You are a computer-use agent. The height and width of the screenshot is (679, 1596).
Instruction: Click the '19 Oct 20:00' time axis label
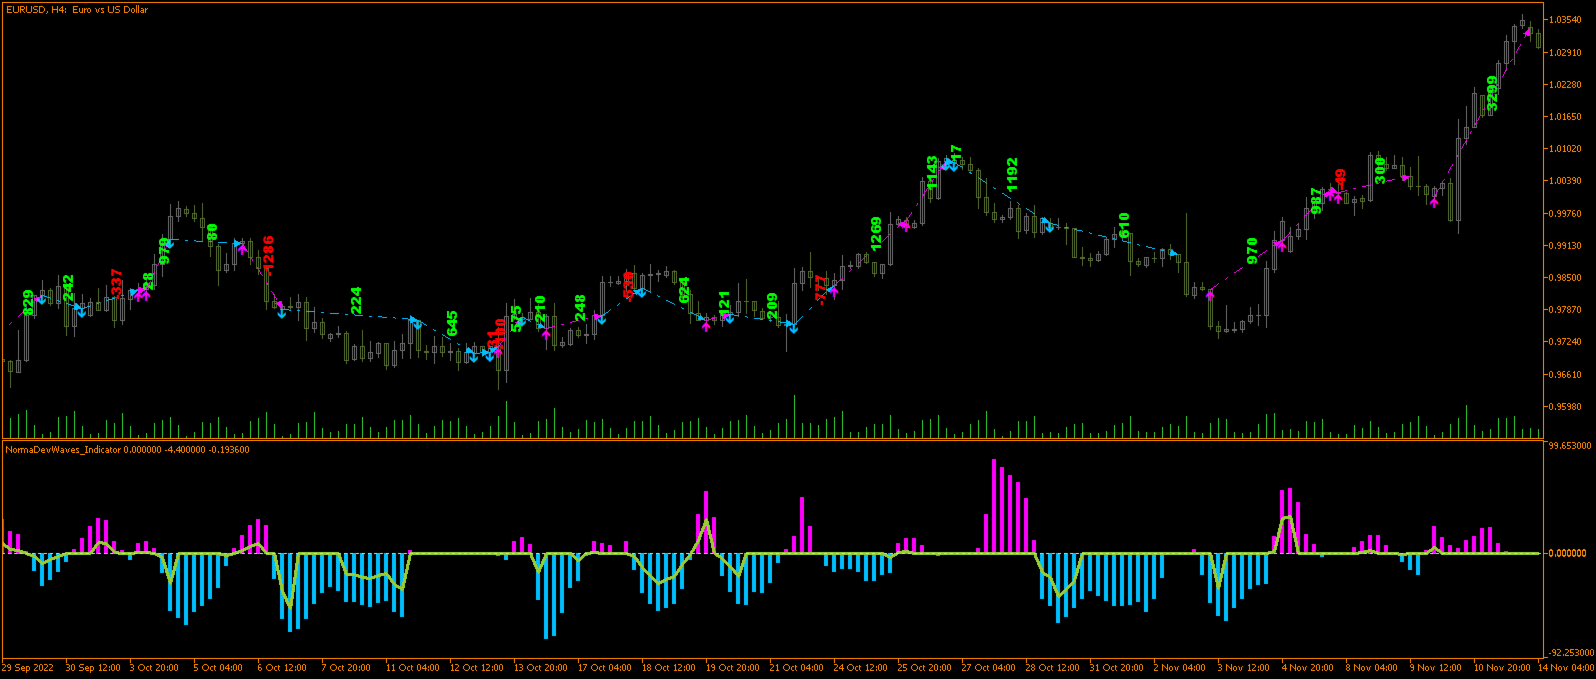click(x=733, y=667)
